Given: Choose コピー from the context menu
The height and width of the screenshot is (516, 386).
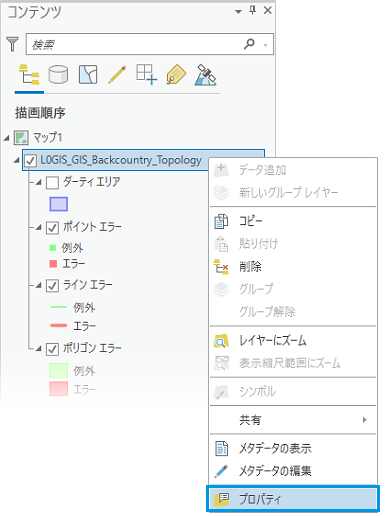Looking at the screenshot, I should [293, 221].
